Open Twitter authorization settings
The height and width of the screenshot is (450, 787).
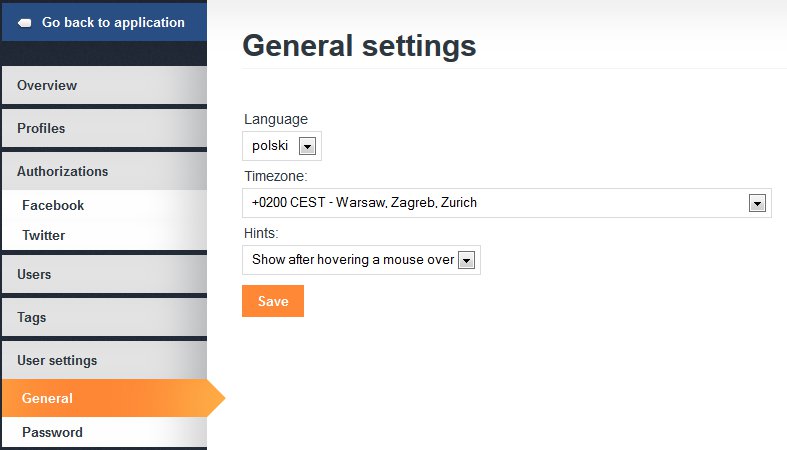coord(43,235)
